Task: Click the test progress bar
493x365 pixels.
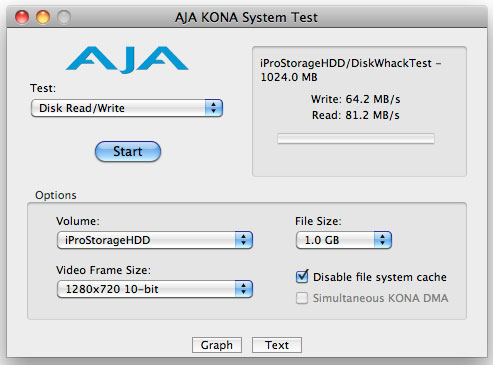Action: (x=356, y=138)
